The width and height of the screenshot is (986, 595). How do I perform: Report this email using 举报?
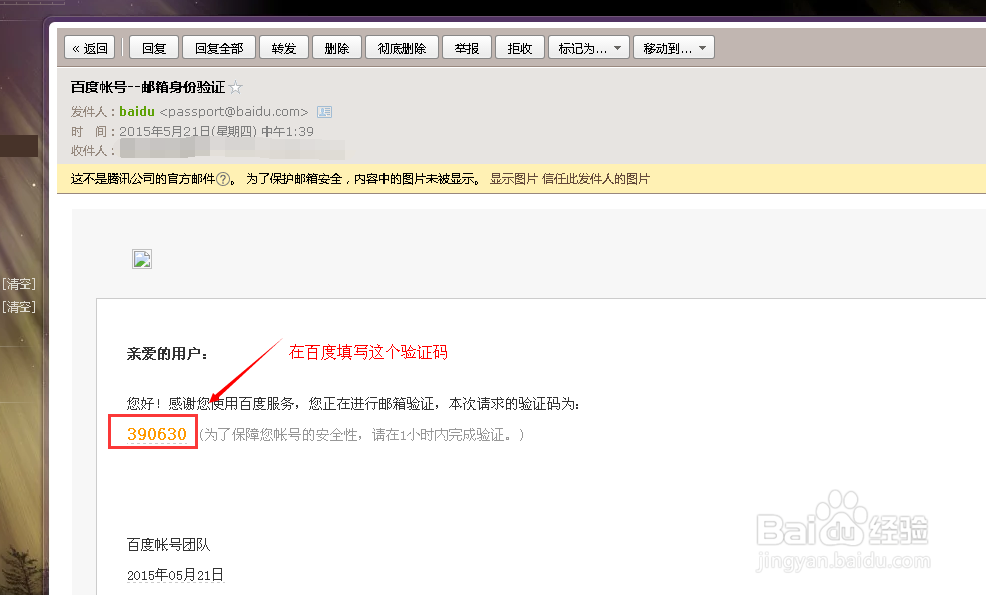click(x=466, y=46)
